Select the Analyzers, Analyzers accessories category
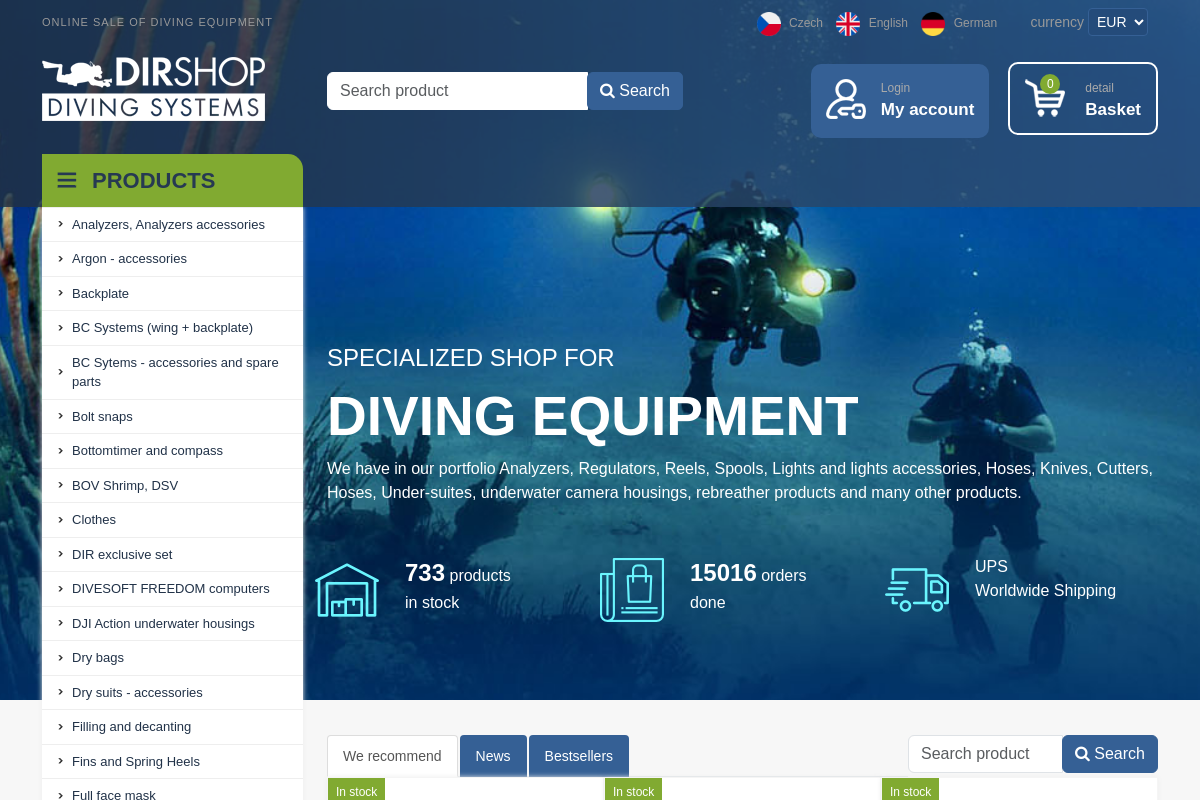Viewport: 1200px width, 800px height. [x=168, y=224]
